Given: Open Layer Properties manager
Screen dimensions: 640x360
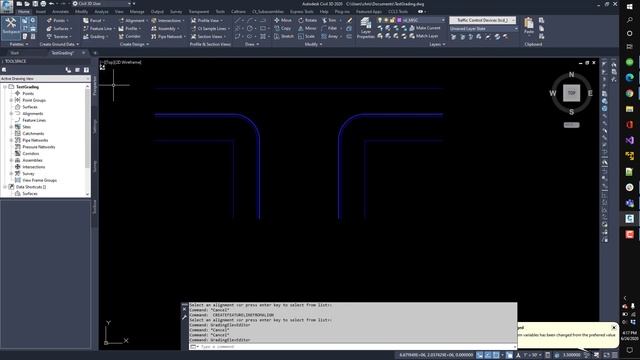Looking at the screenshot, I should tap(366, 28).
